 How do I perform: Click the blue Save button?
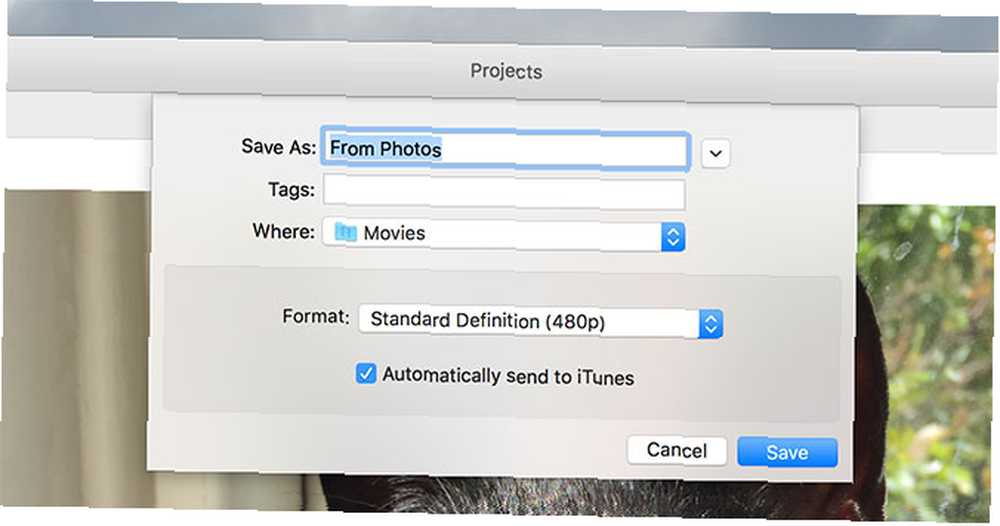[787, 452]
